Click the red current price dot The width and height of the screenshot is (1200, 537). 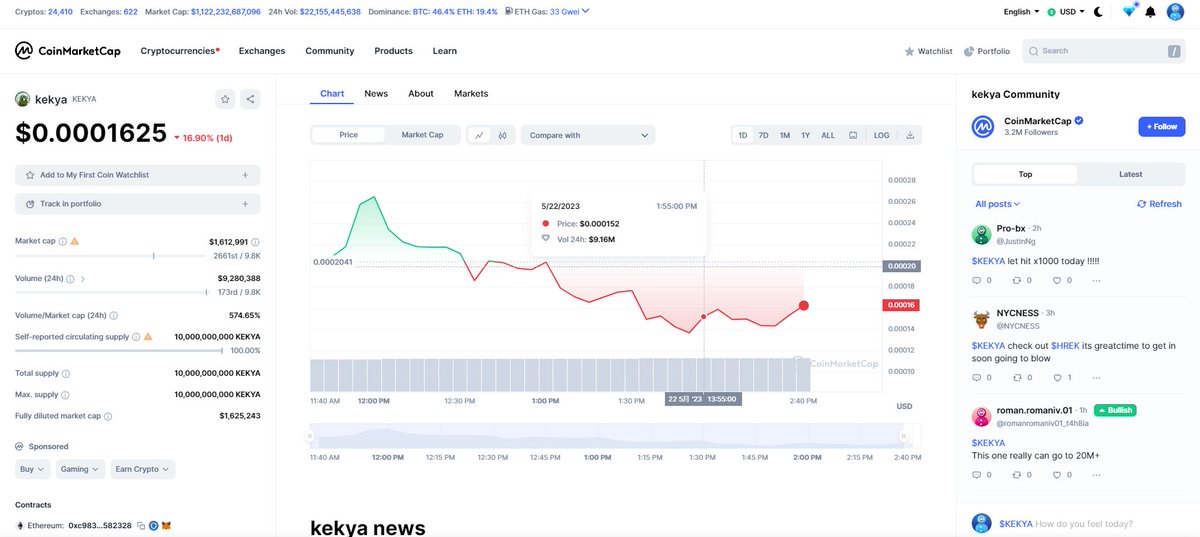click(804, 305)
